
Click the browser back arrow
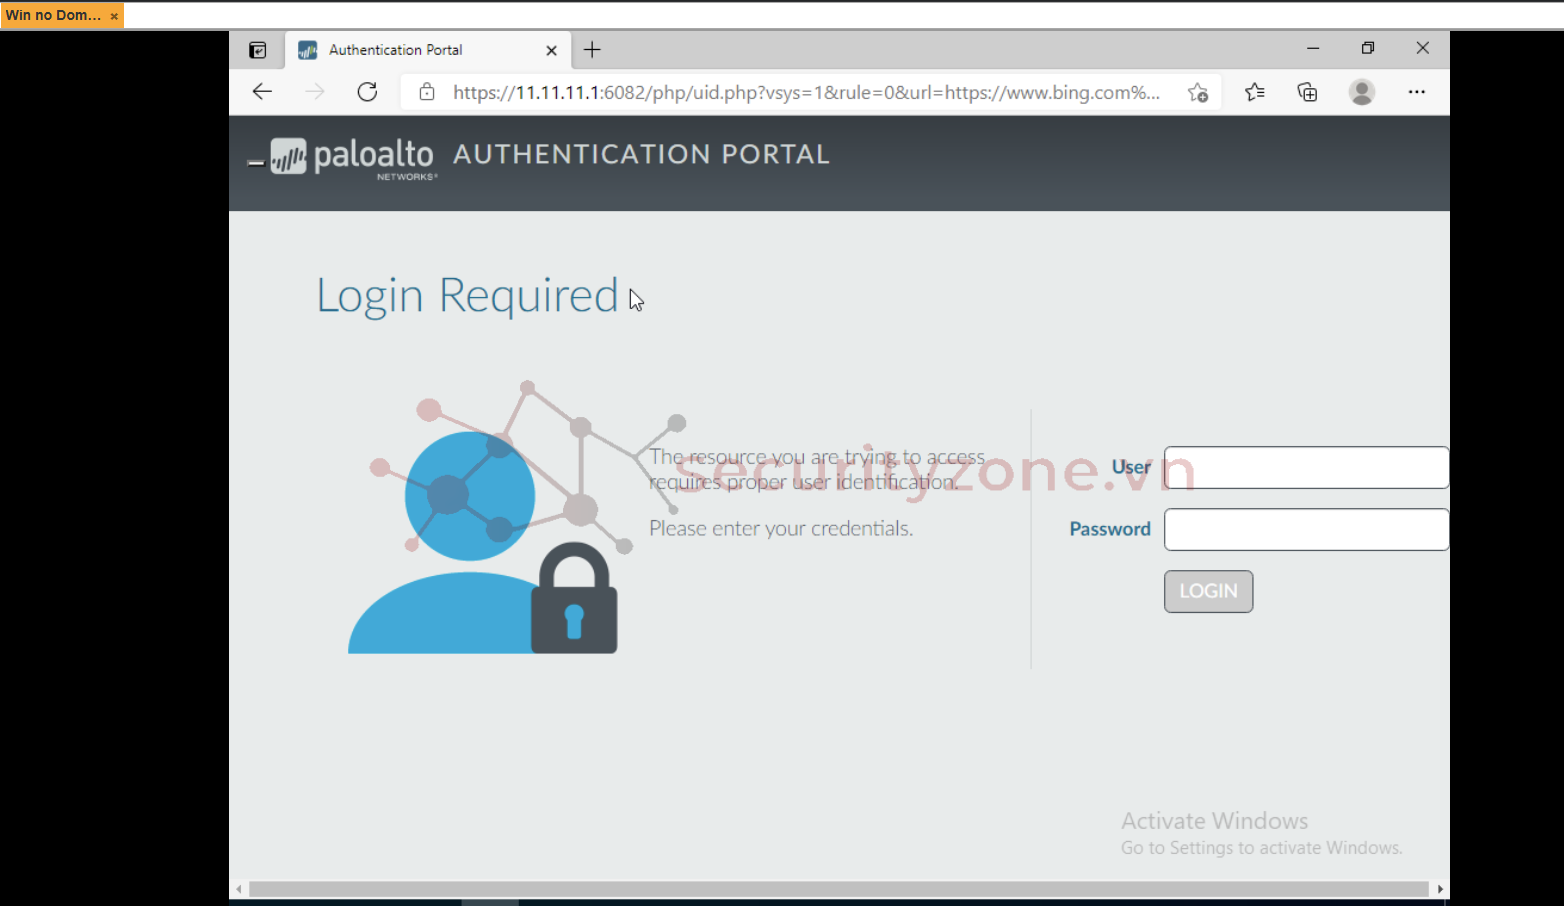[262, 92]
